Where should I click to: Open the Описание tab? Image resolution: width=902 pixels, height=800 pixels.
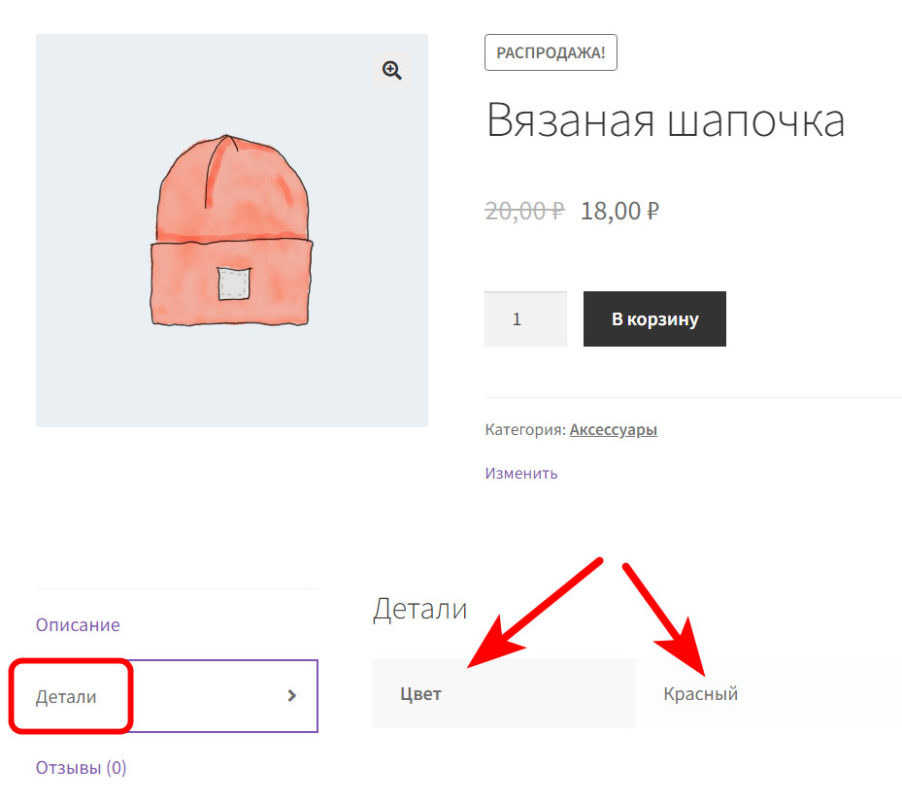point(78,625)
